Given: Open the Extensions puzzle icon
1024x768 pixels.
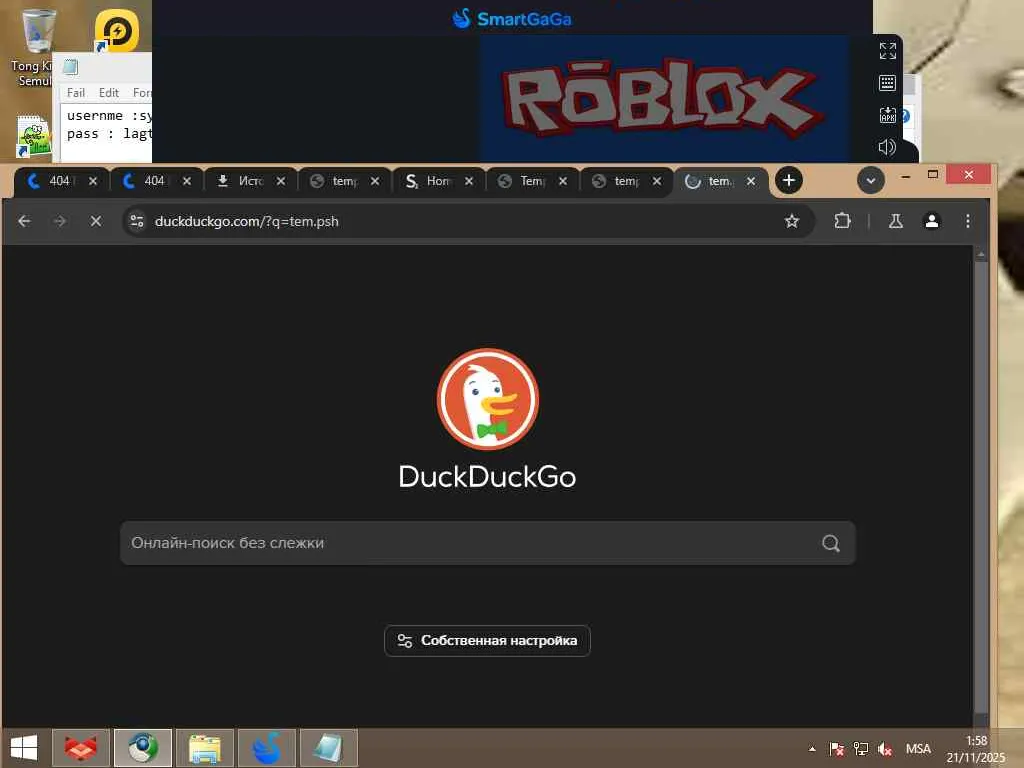Looking at the screenshot, I should 842,221.
